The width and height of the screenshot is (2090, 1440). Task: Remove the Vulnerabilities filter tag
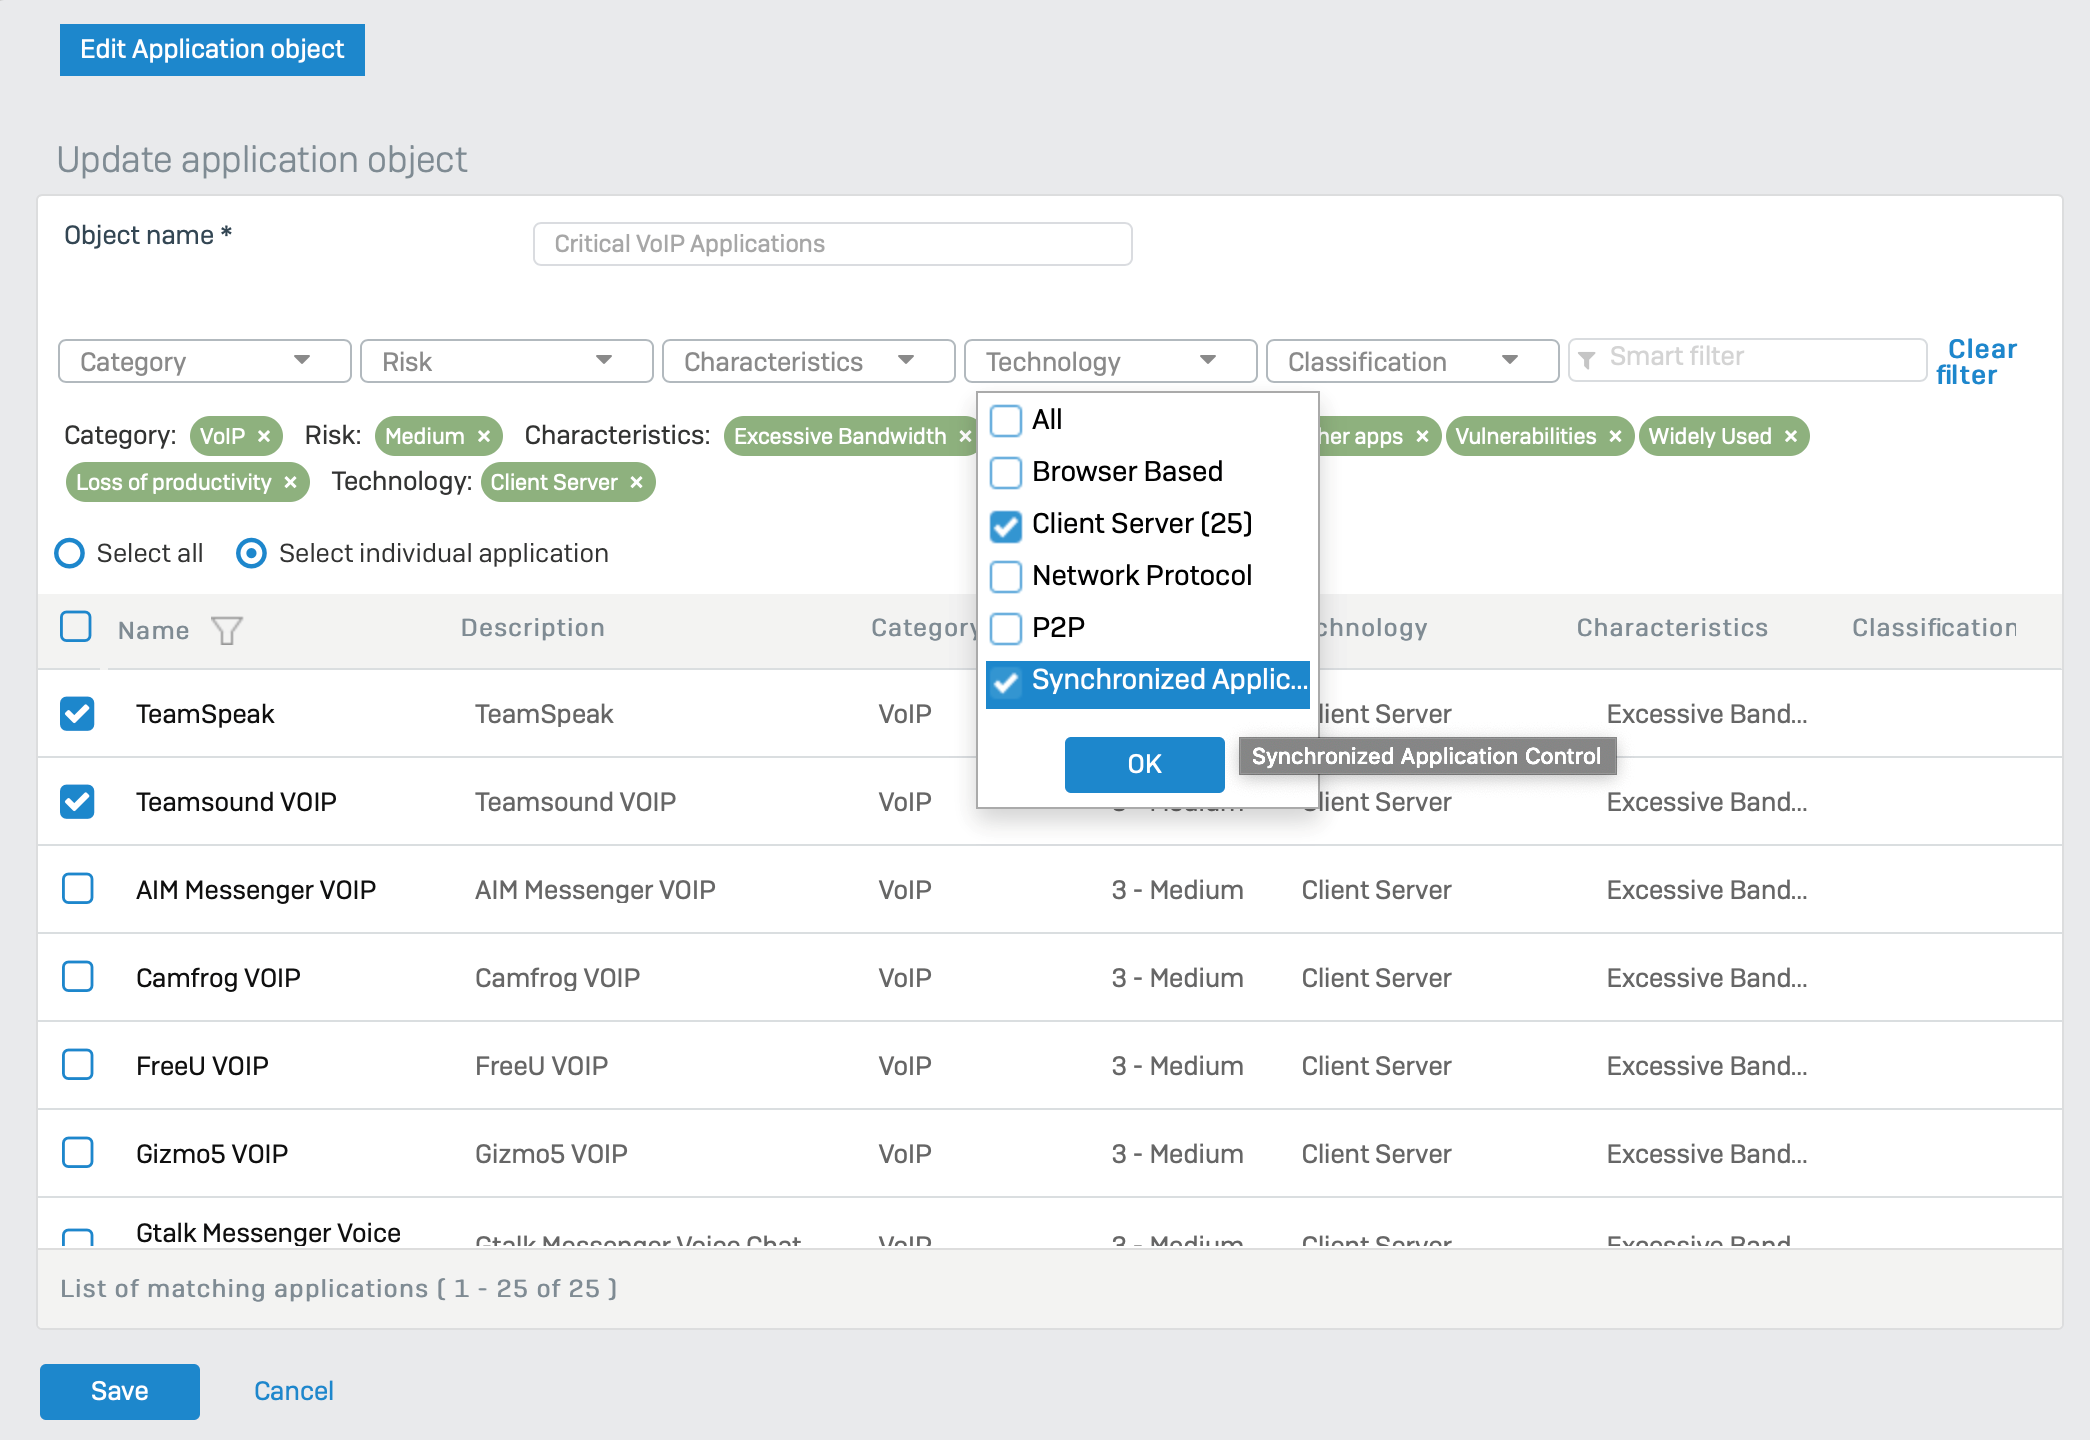[1615, 437]
